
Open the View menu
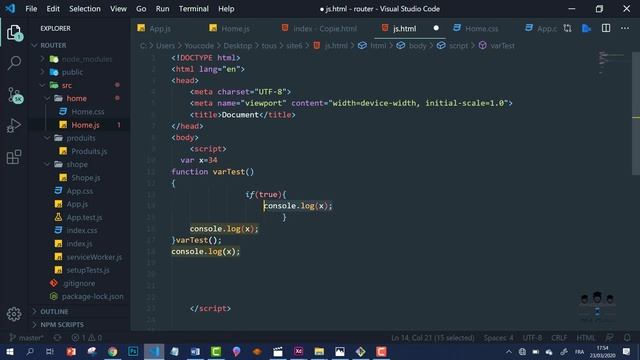click(118, 9)
